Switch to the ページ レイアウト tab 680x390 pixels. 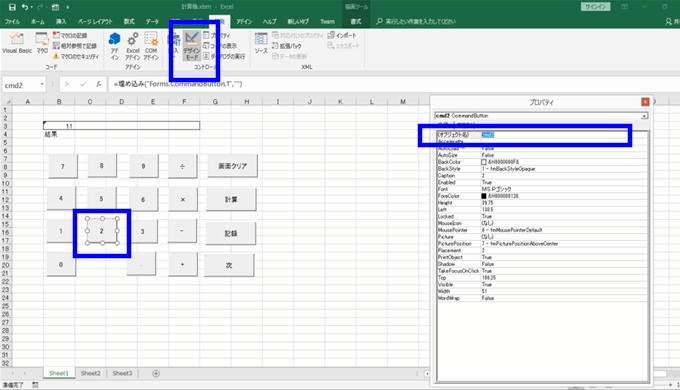pos(95,21)
